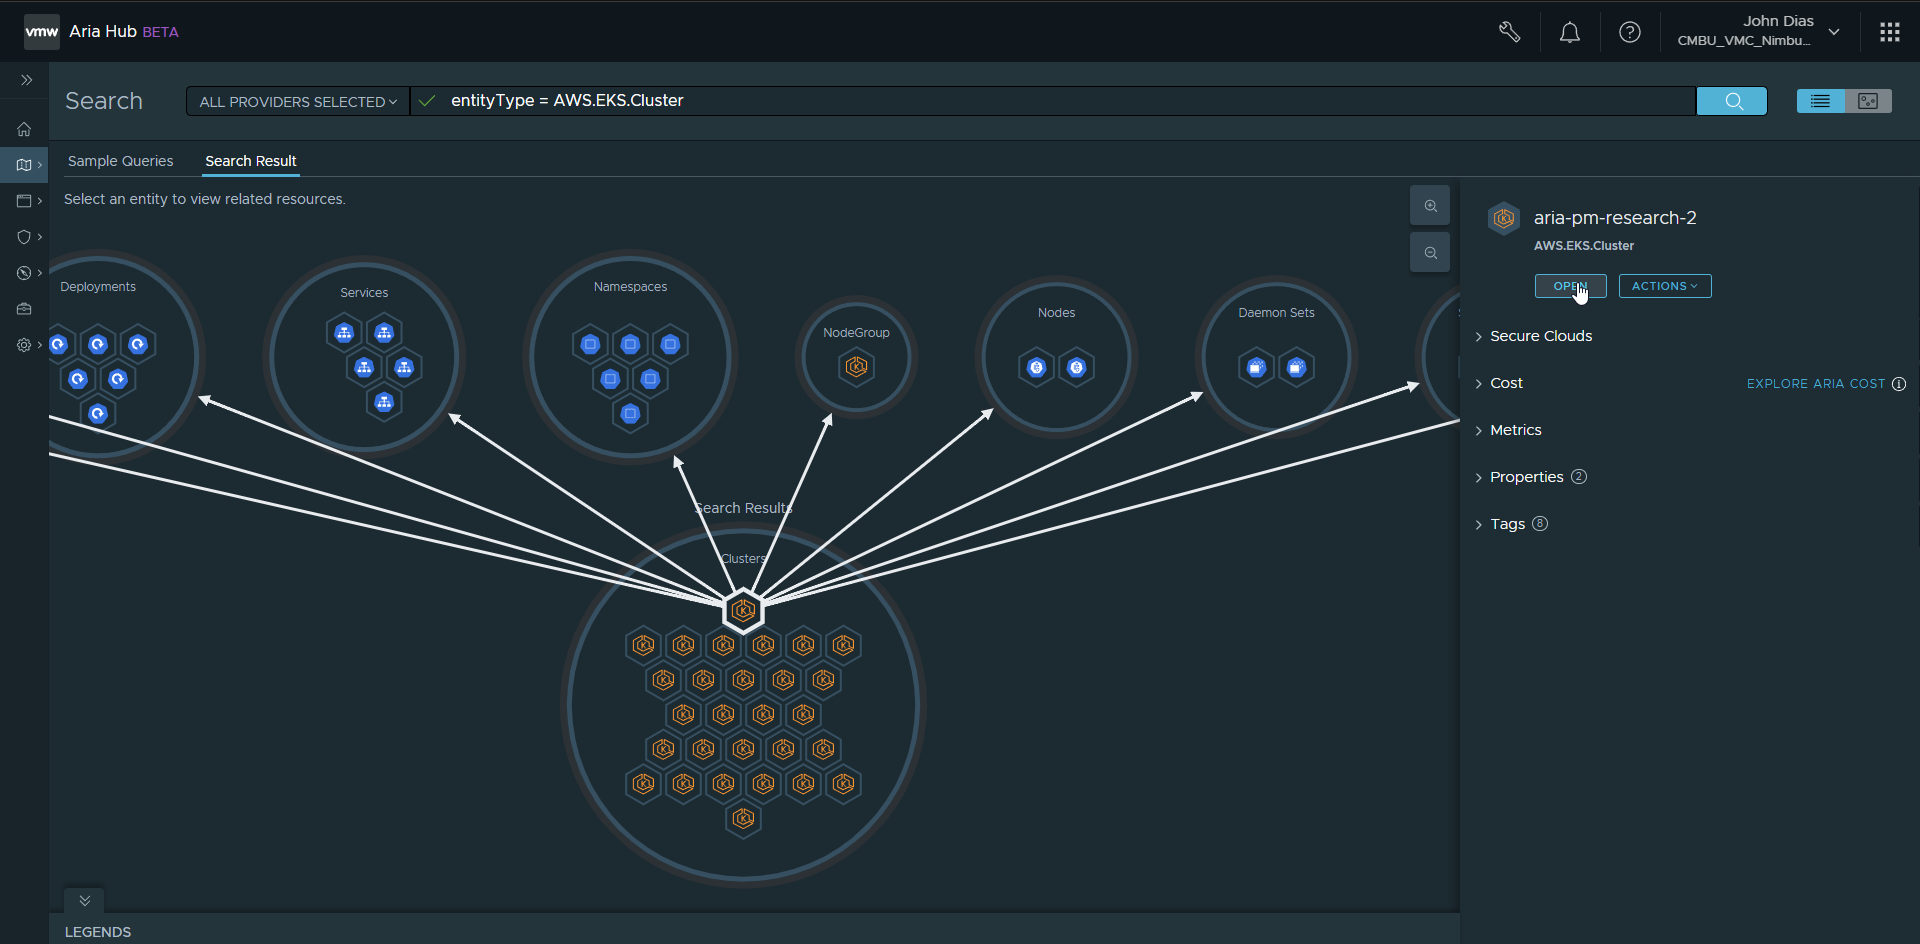This screenshot has height=944, width=1920.
Task: Open the help question mark icon
Action: 1630,32
